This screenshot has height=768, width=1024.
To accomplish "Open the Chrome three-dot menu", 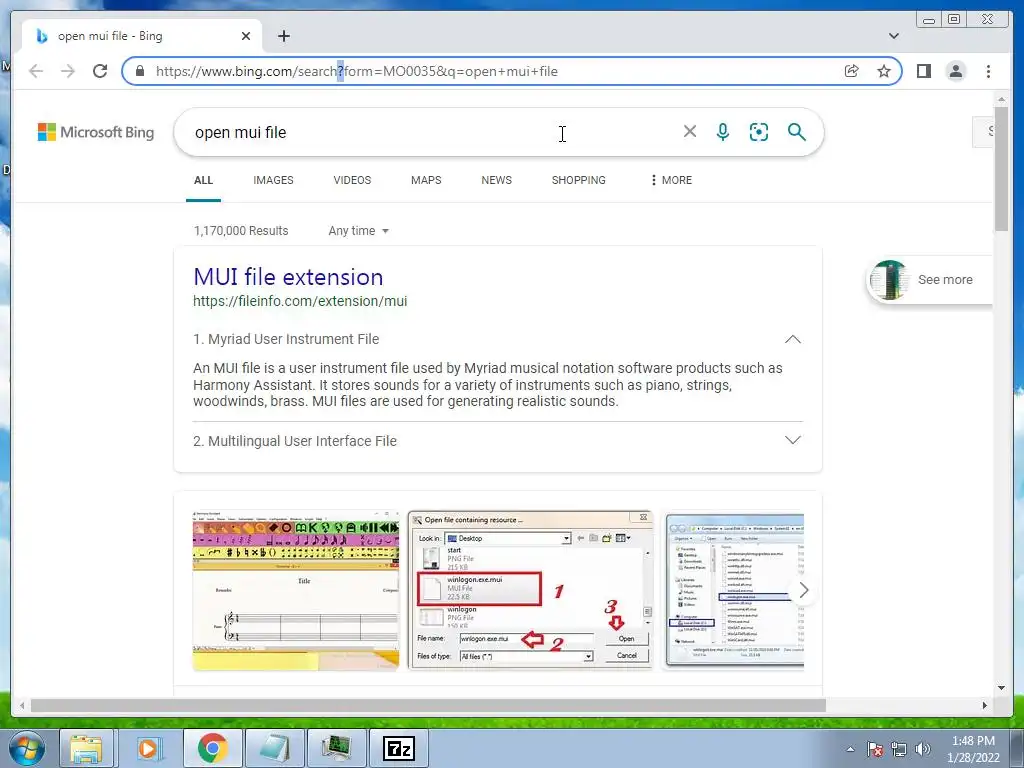I will coord(988,71).
